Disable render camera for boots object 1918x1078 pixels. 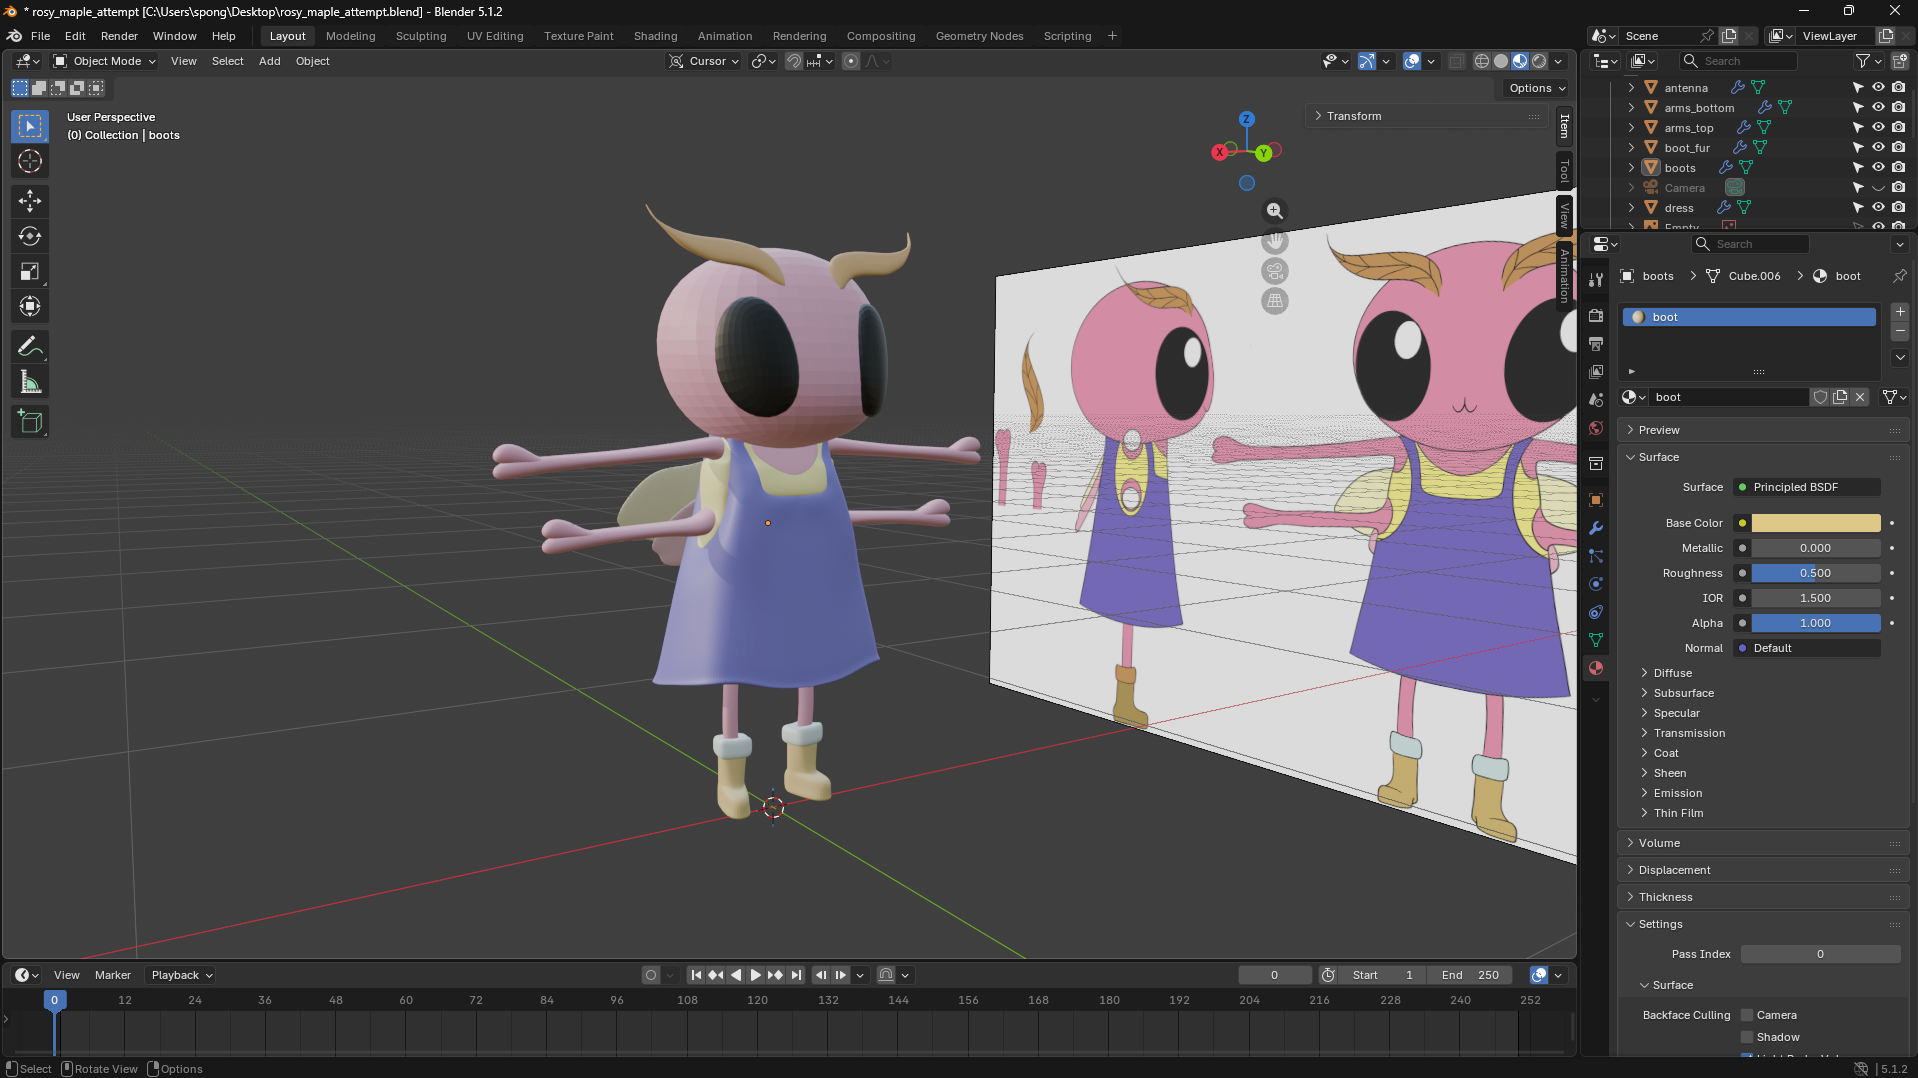click(1898, 168)
